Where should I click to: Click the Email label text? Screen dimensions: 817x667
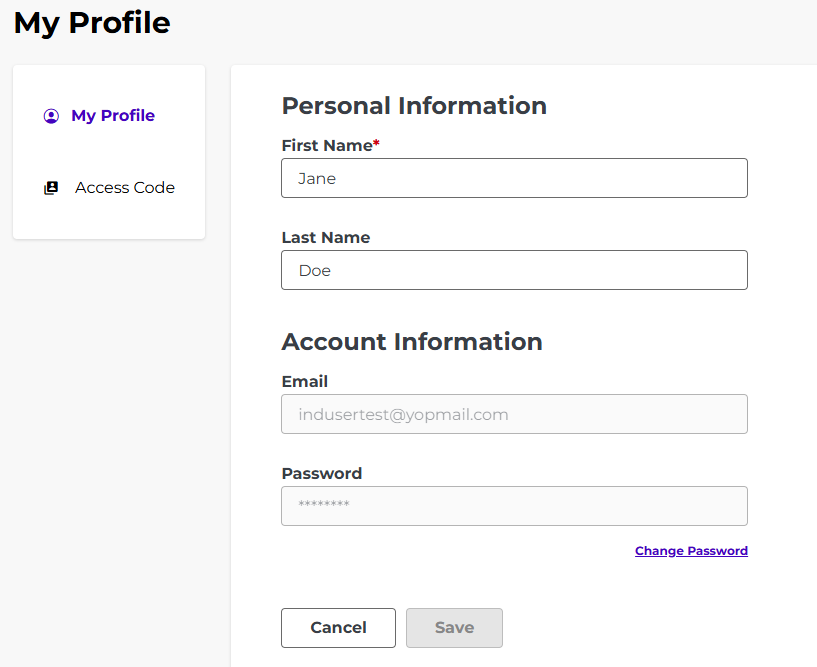point(304,381)
